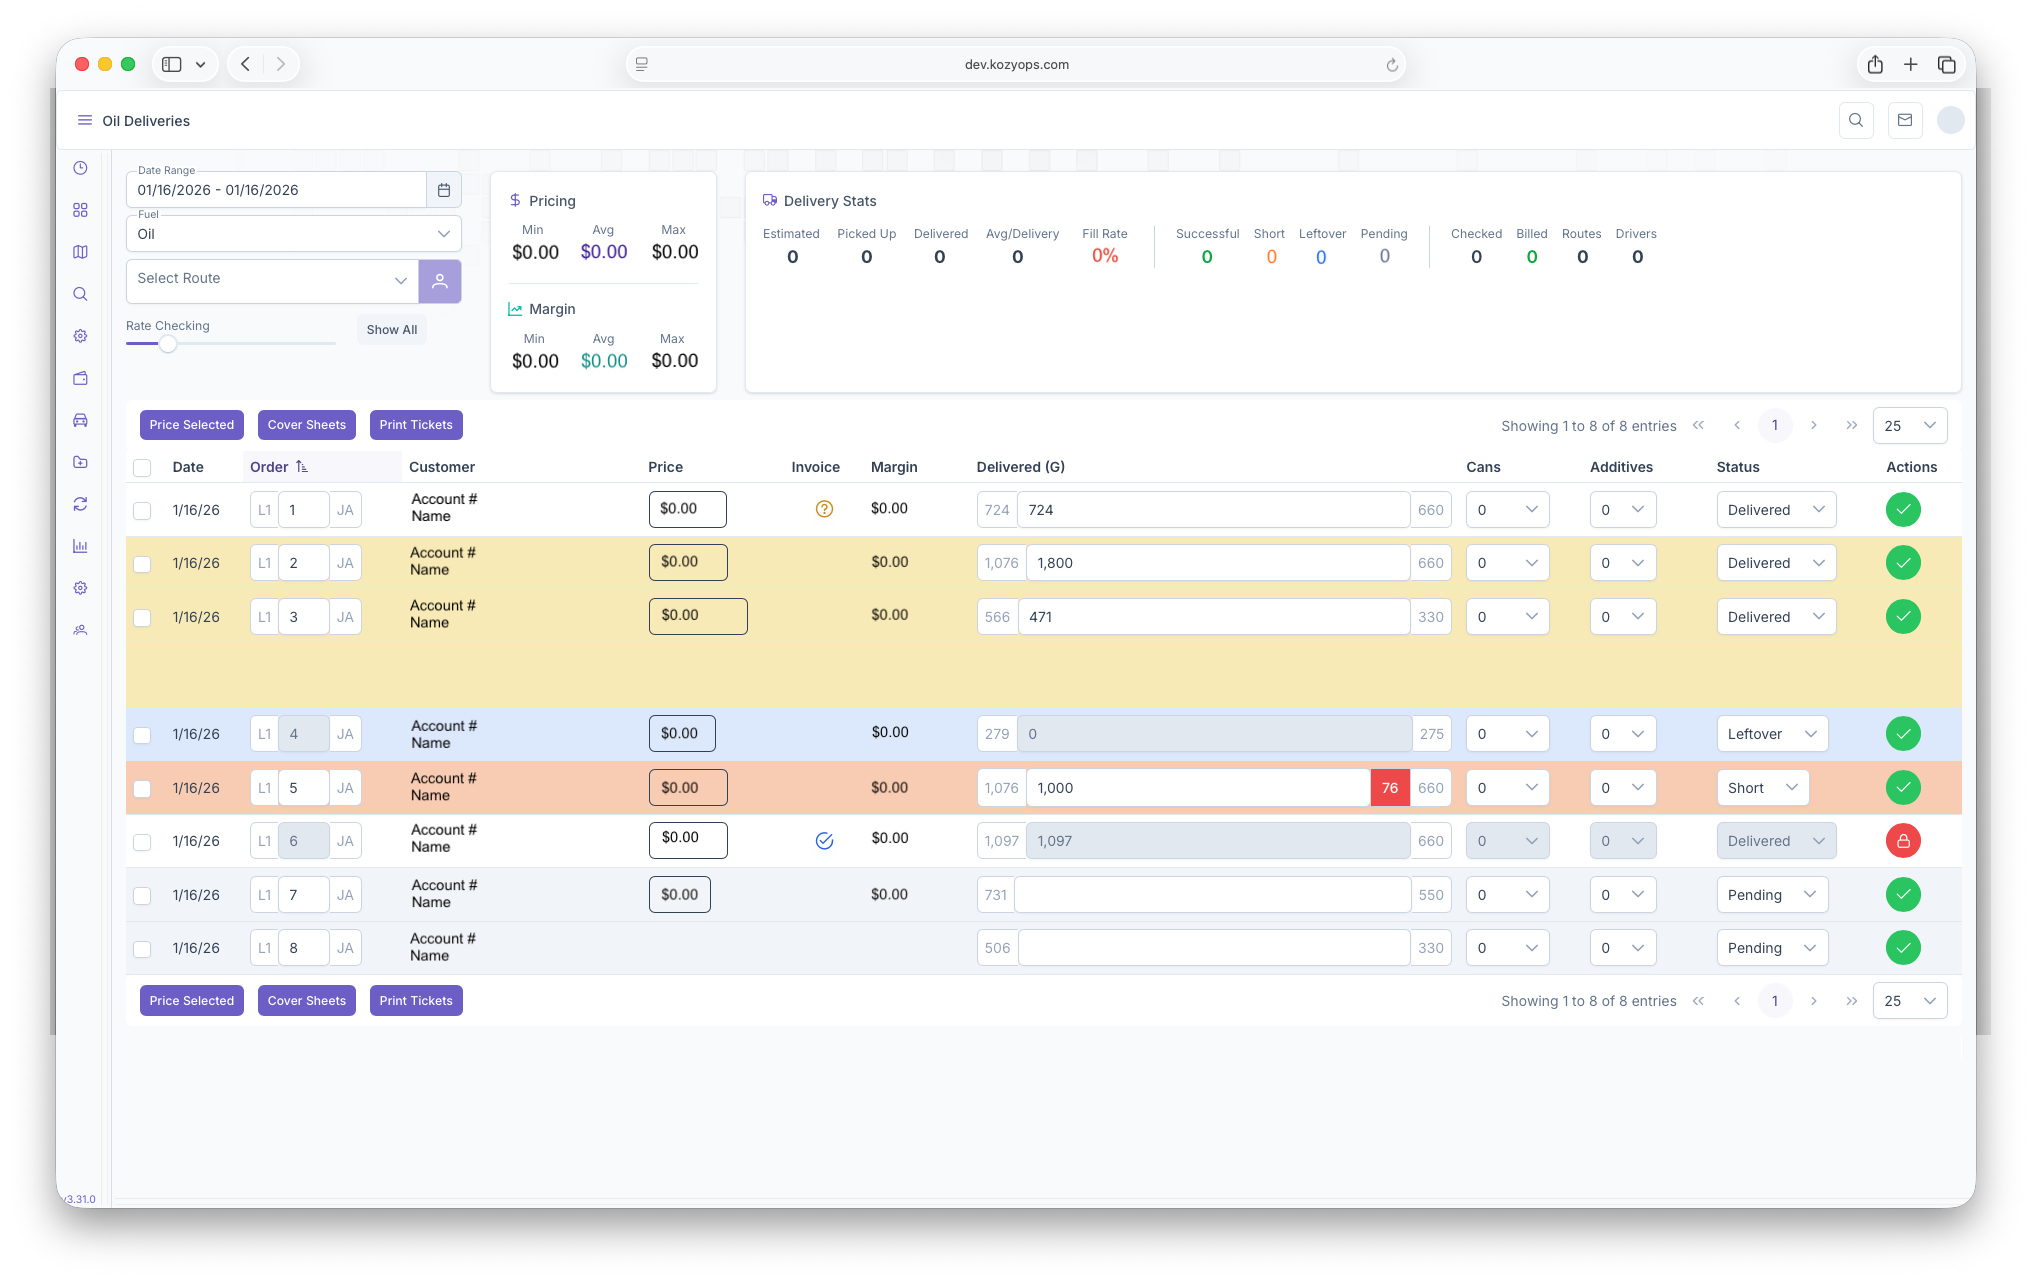Click the purple user icon beside Select Route
Viewport: 2032px width, 1282px height.
(x=440, y=281)
